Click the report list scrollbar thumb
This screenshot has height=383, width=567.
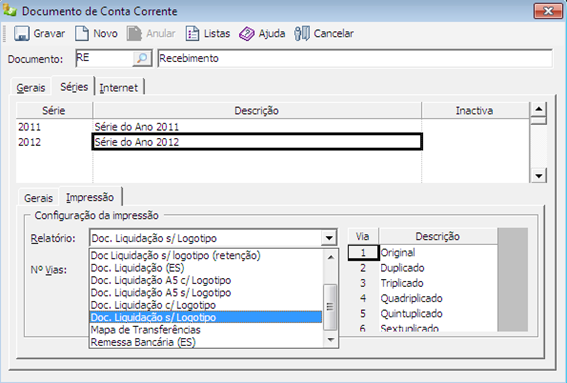(x=330, y=307)
